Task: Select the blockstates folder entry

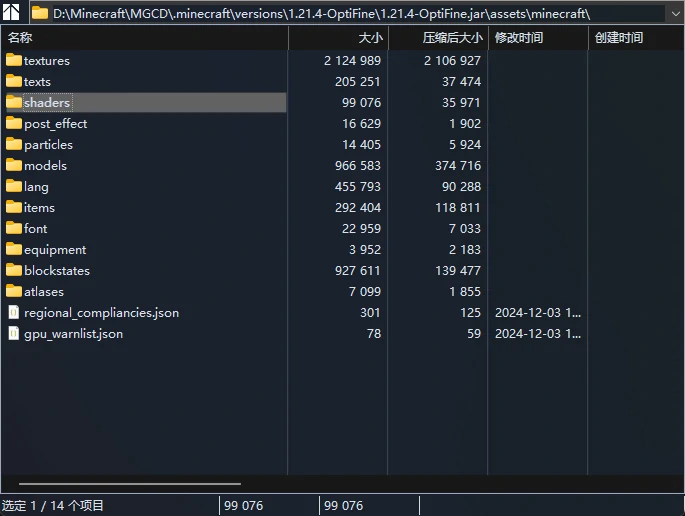Action: pos(57,270)
